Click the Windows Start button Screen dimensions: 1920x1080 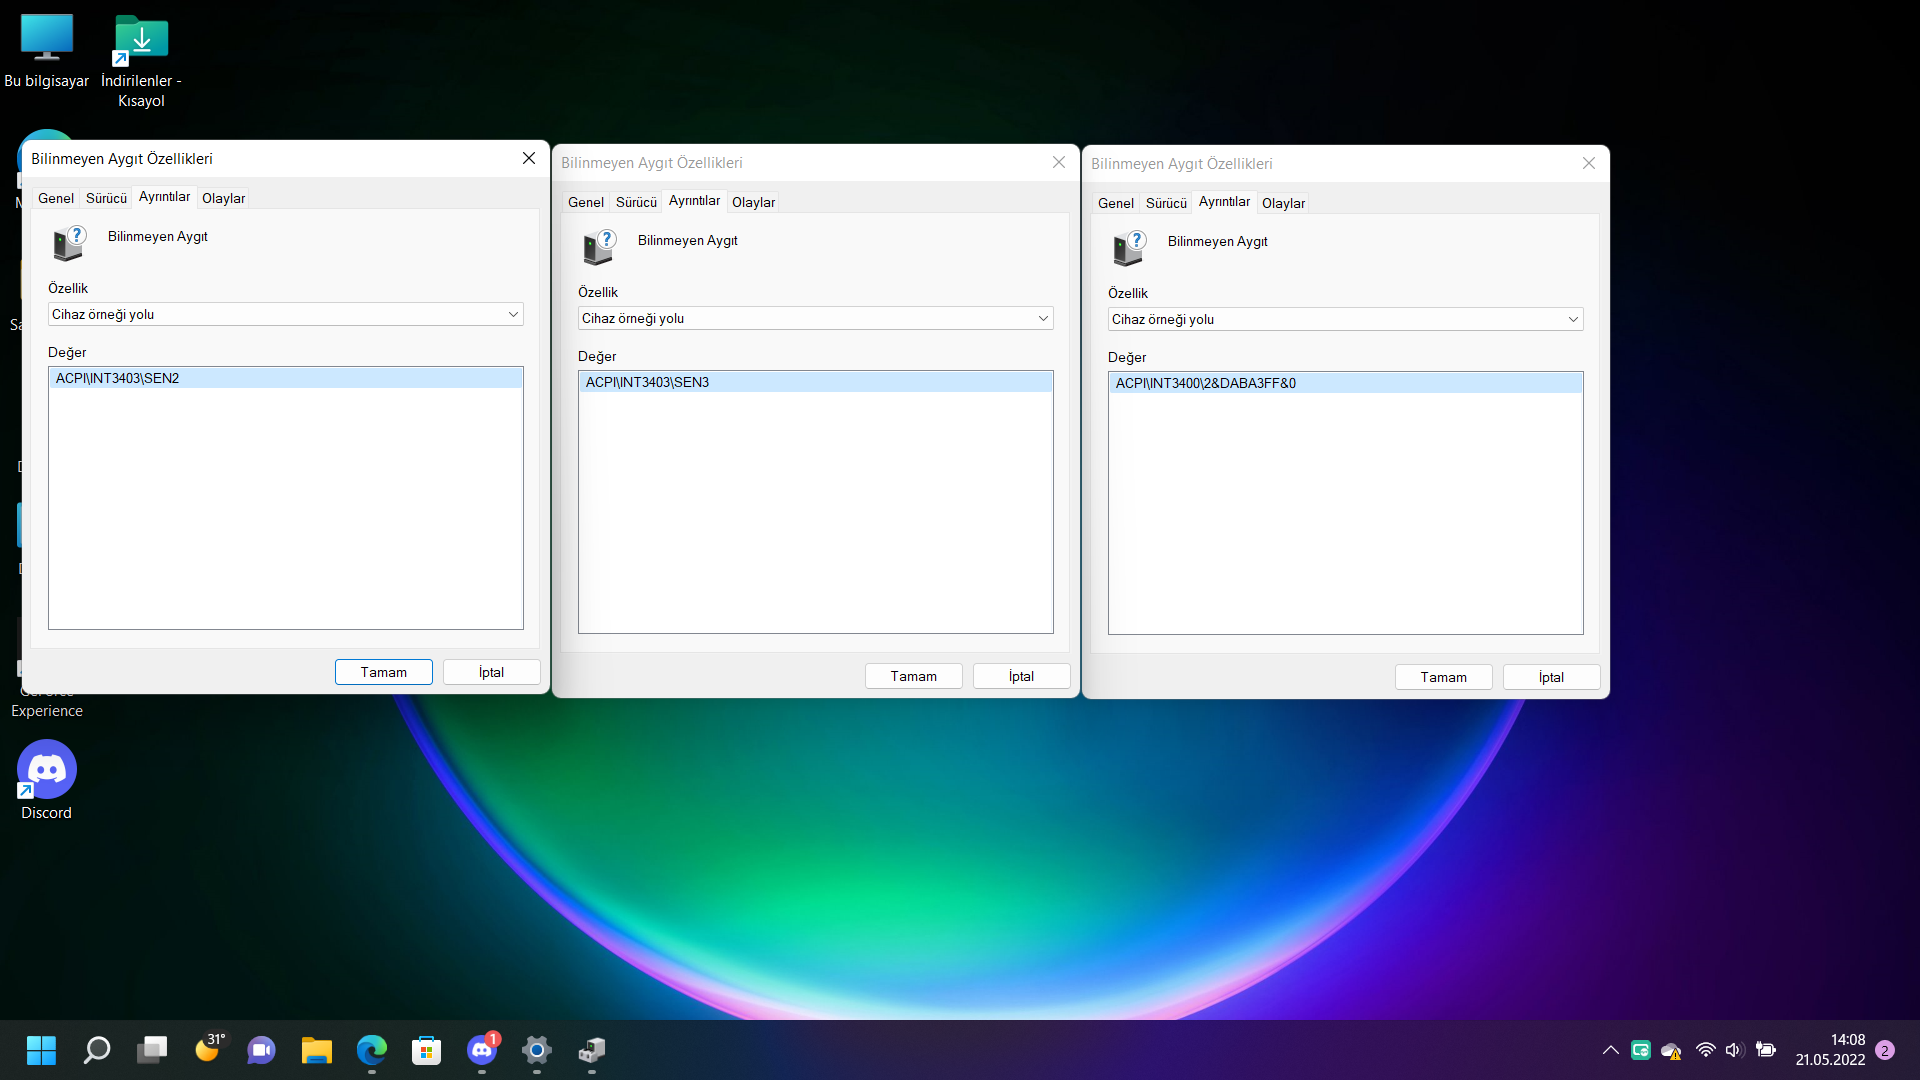(x=41, y=1050)
